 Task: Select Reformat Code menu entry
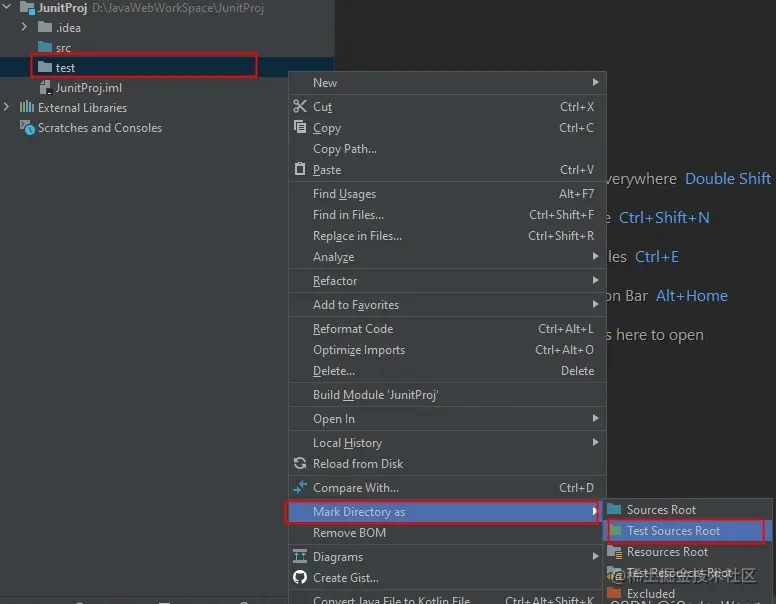click(447, 329)
